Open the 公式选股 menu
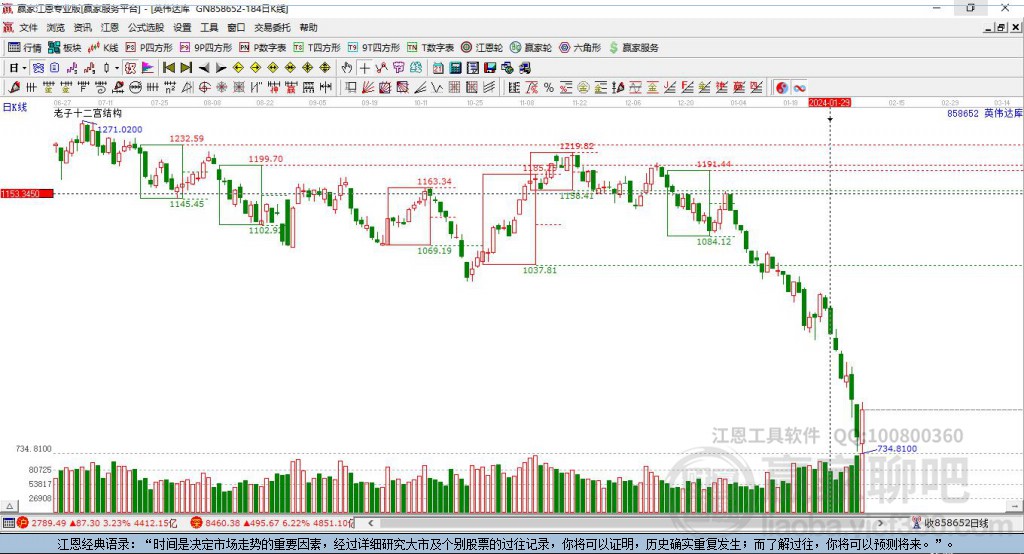 pyautogui.click(x=146, y=27)
